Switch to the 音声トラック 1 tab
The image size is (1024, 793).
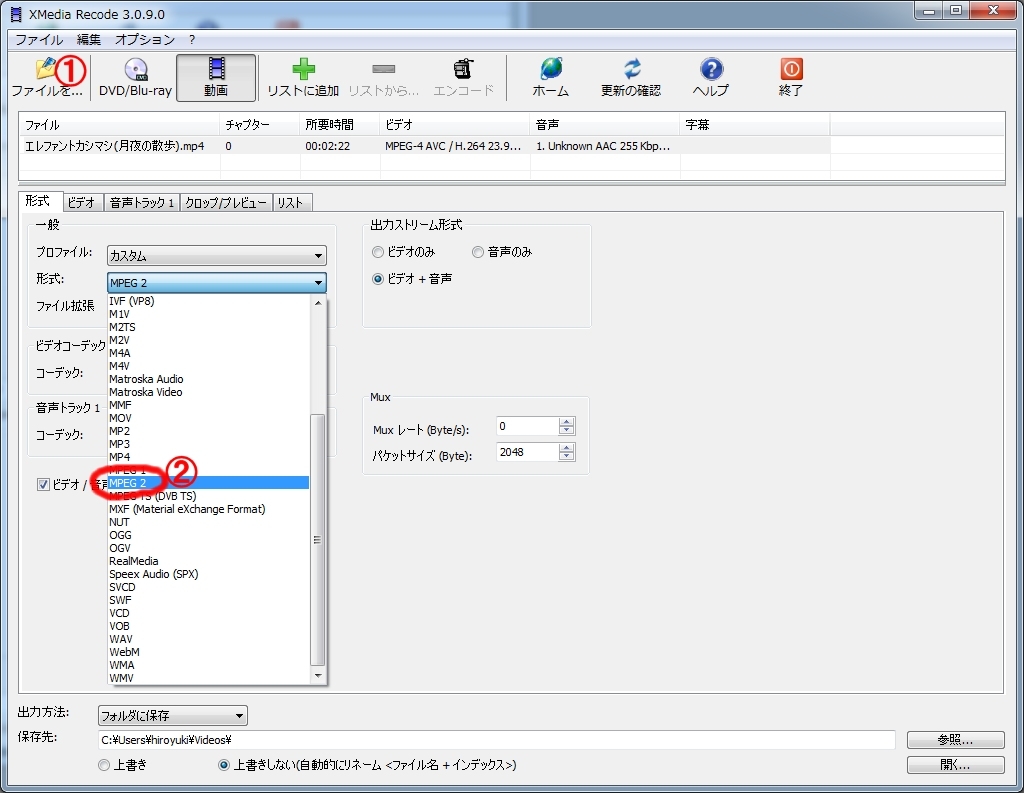coord(142,202)
